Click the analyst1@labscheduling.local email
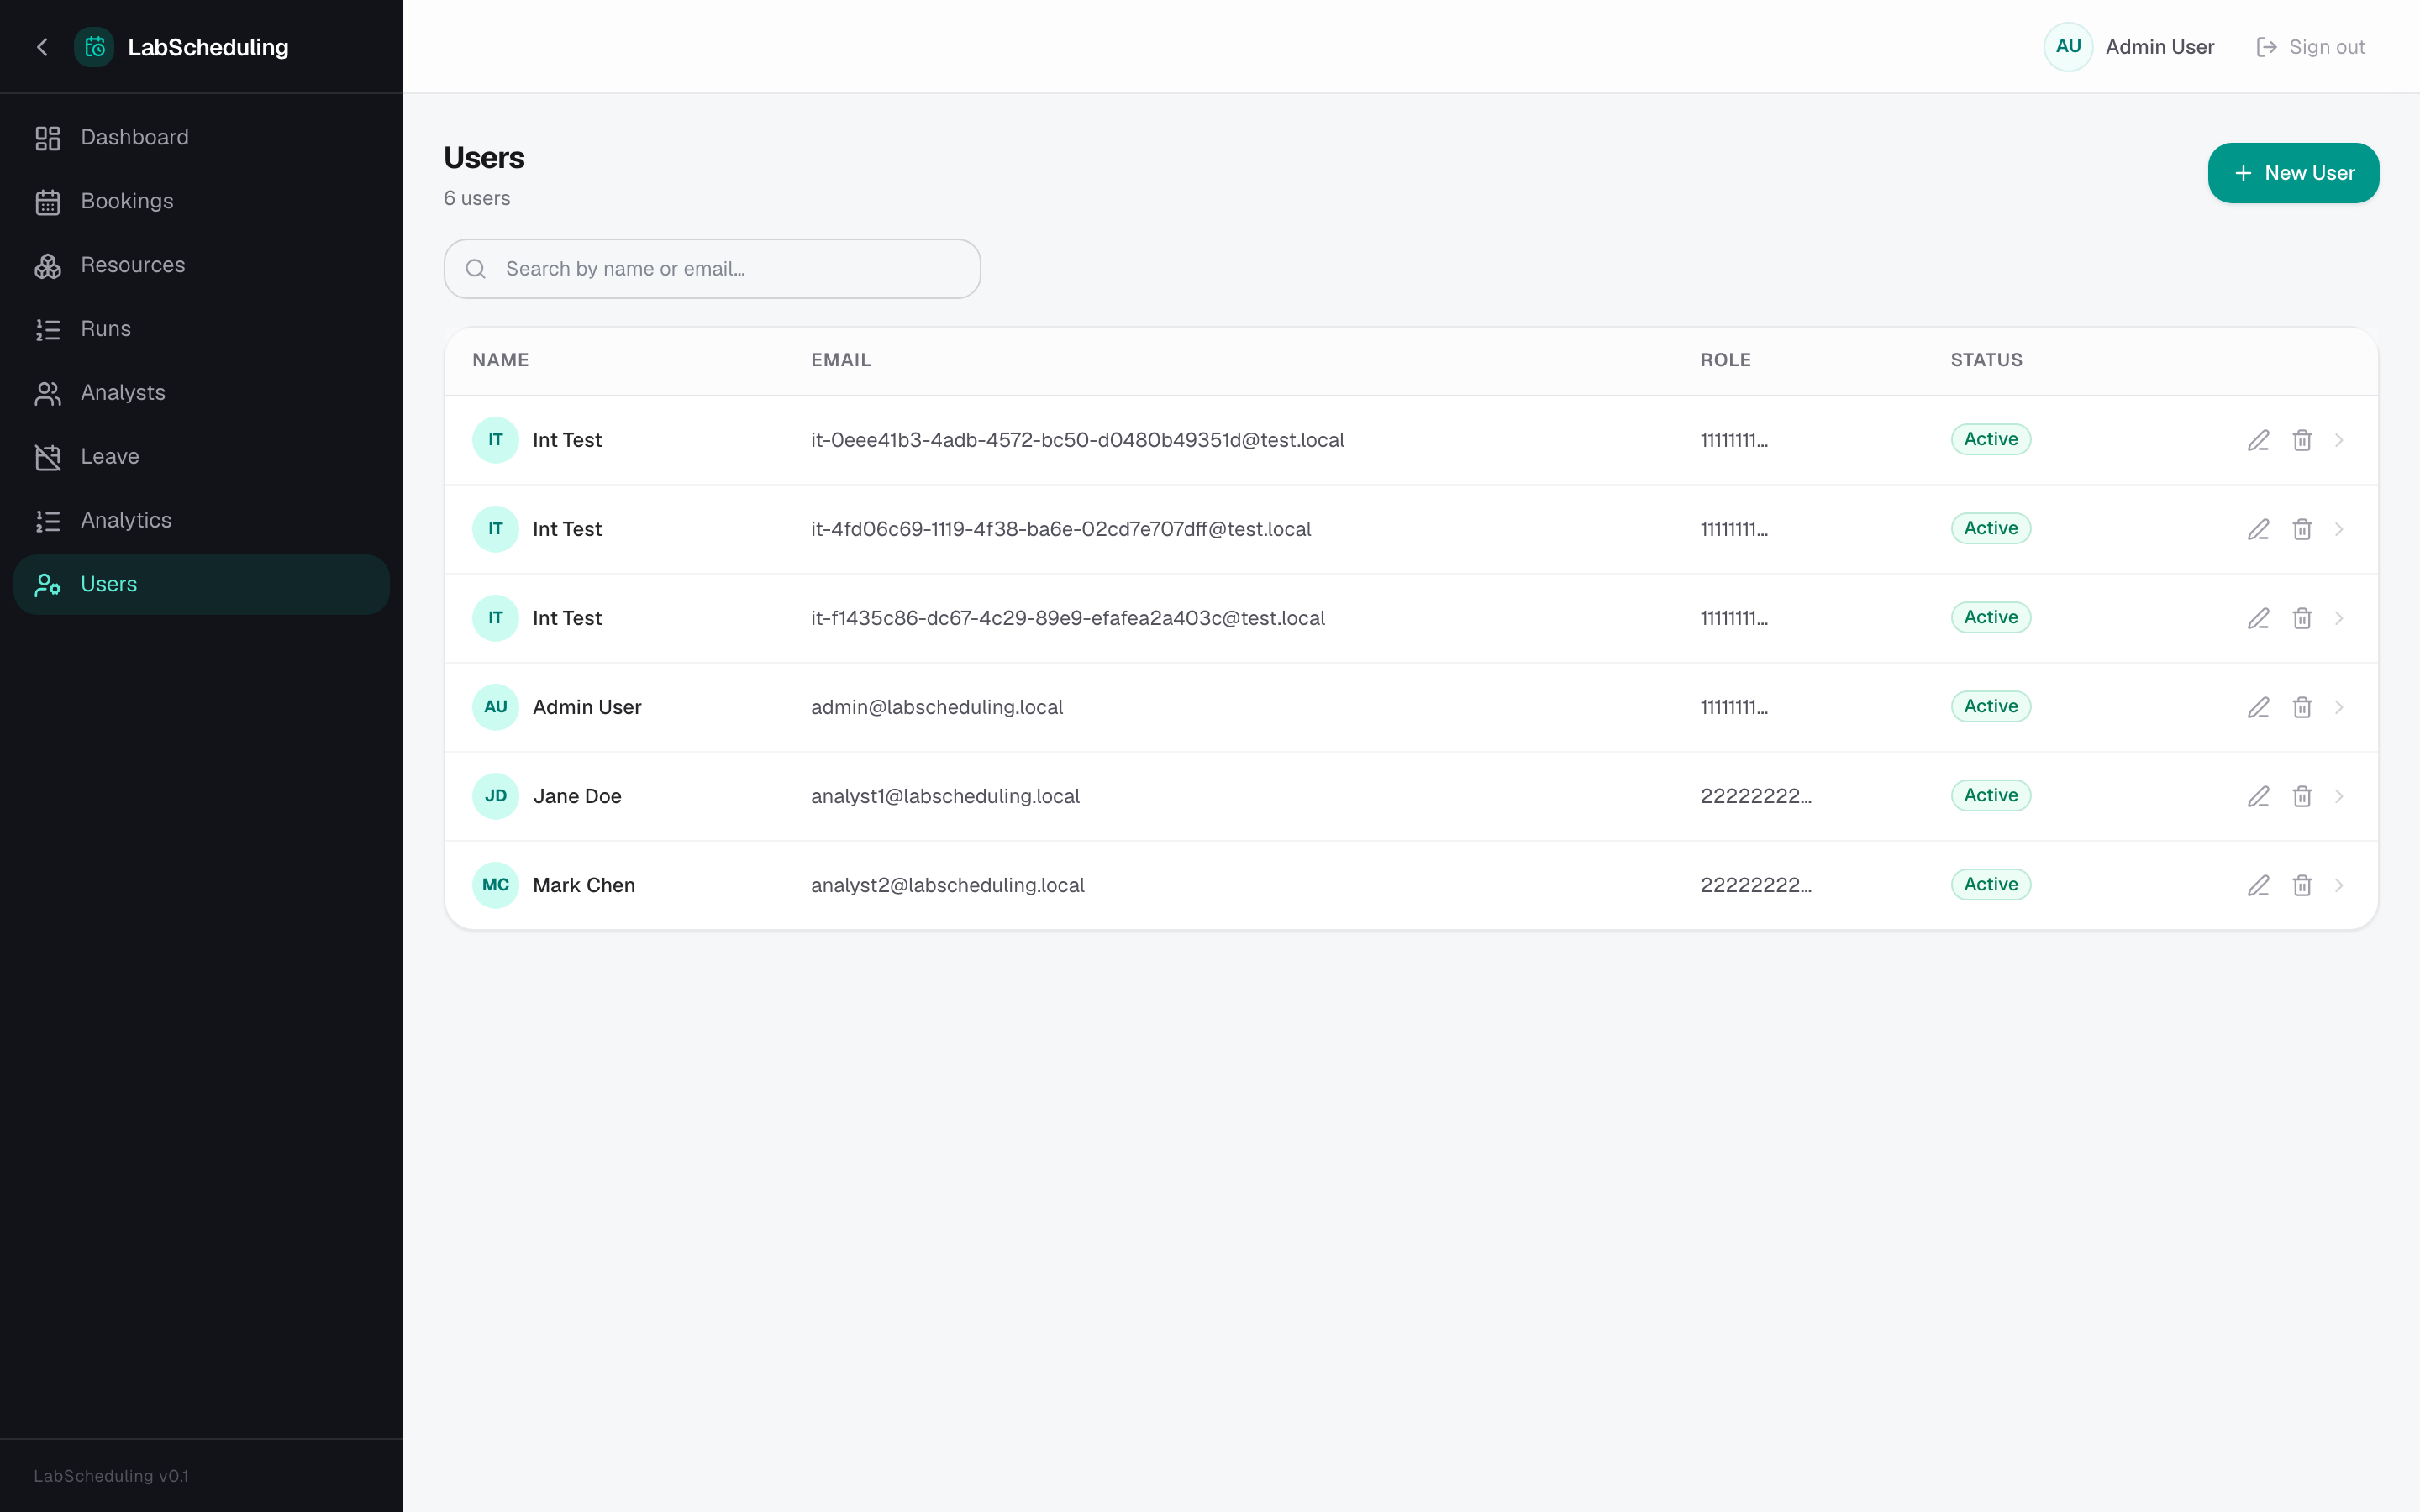 click(945, 796)
